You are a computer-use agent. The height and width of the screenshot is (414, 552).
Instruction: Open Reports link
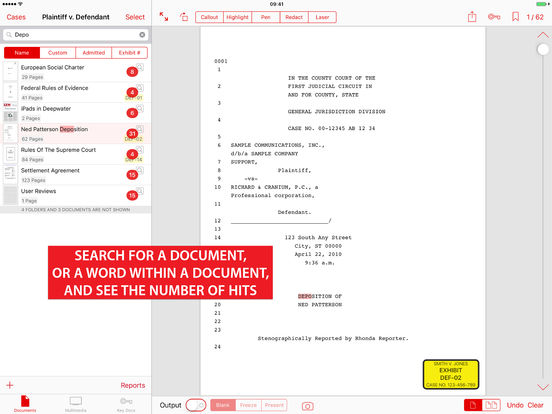pyautogui.click(x=133, y=385)
